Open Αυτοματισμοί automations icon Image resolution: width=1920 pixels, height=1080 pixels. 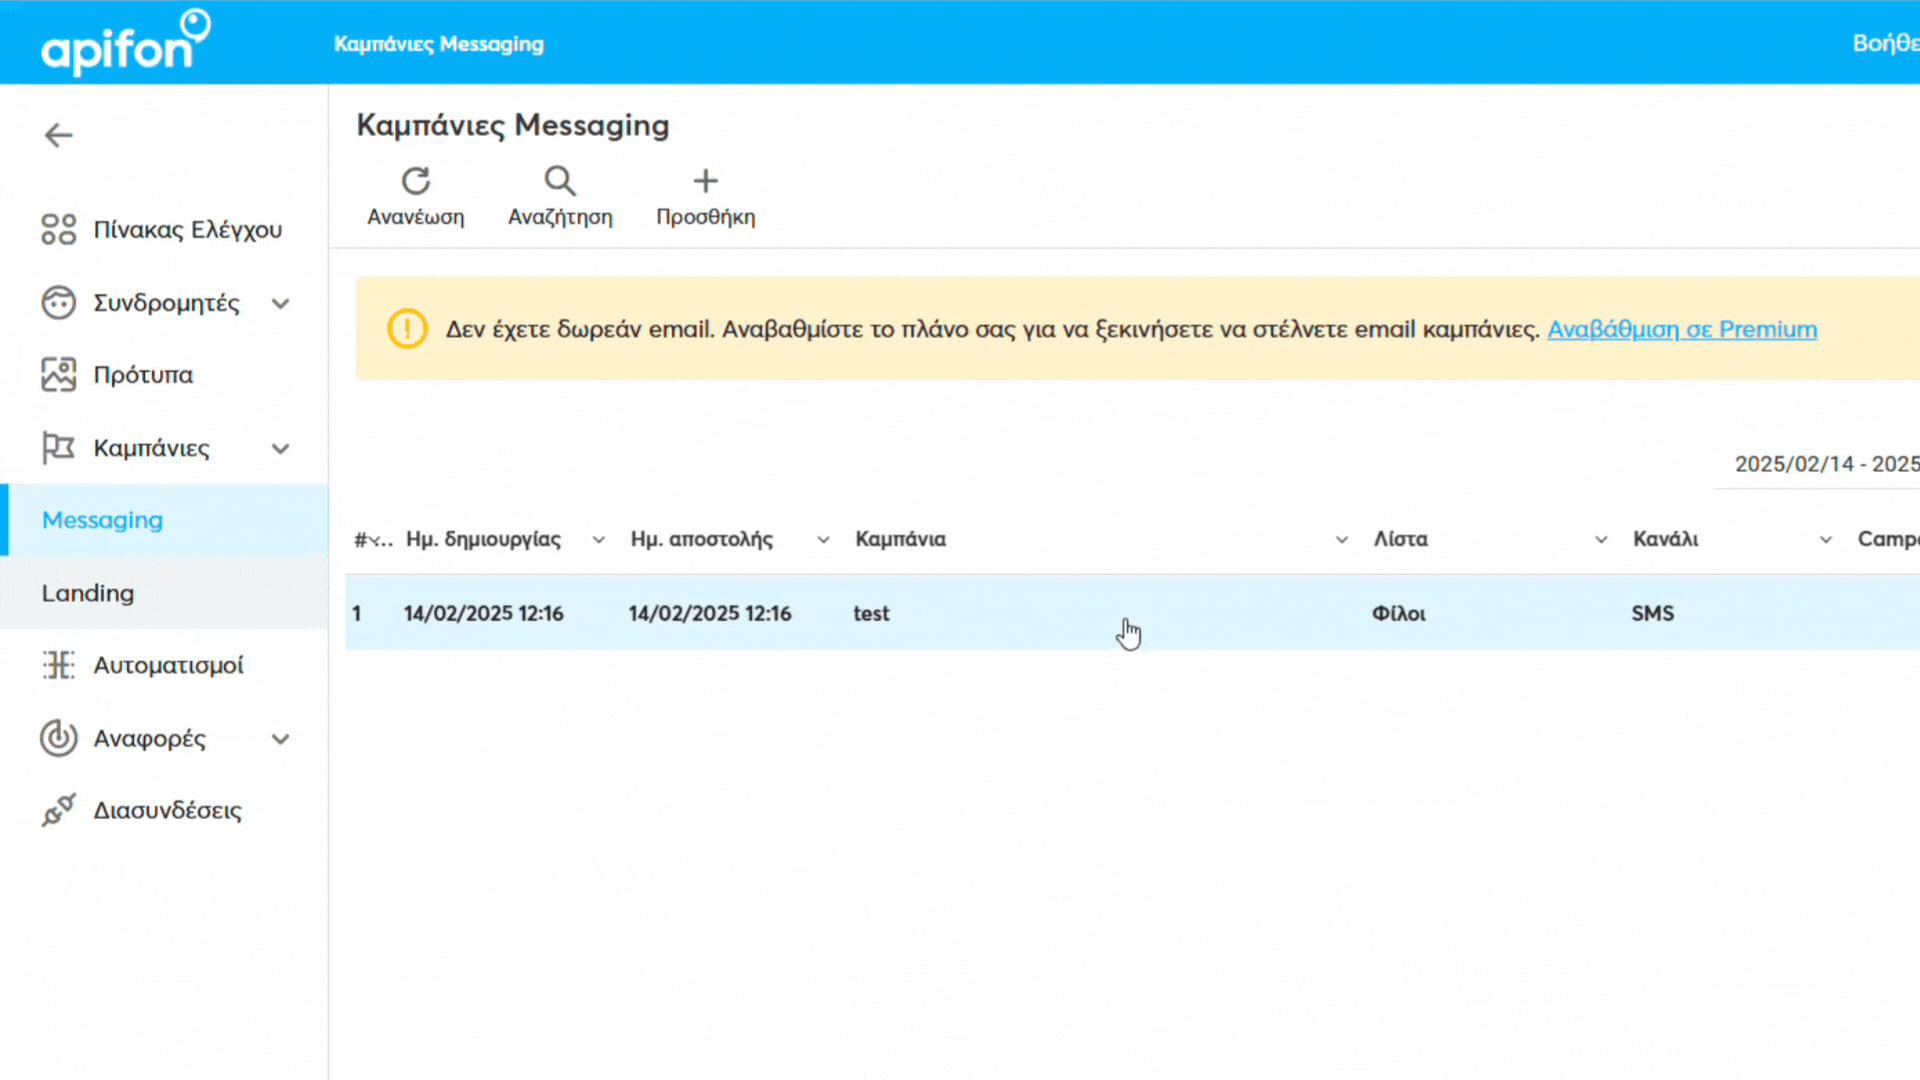(x=59, y=665)
